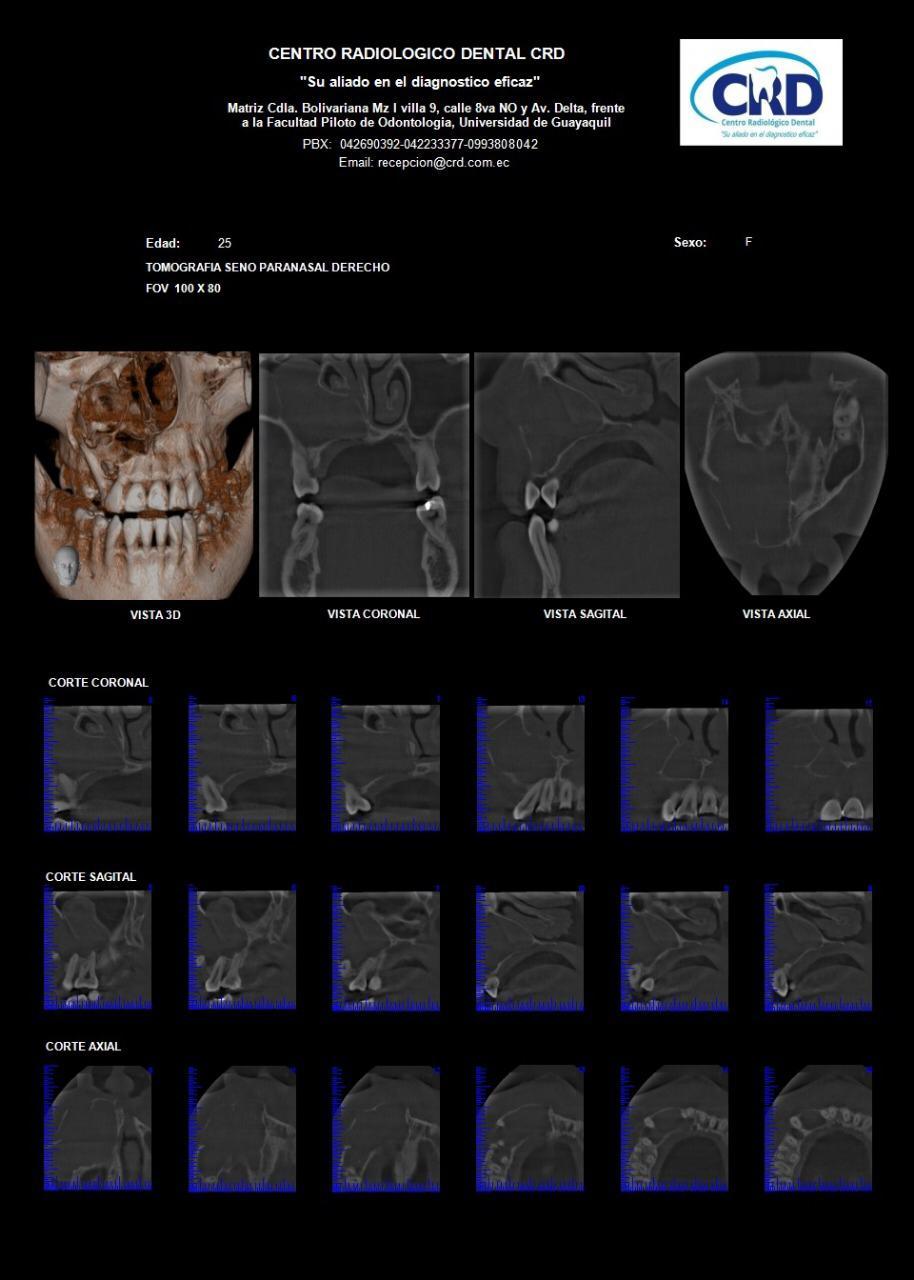Click the CRD logo in the header
The width and height of the screenshot is (914, 1280).
click(x=760, y=92)
